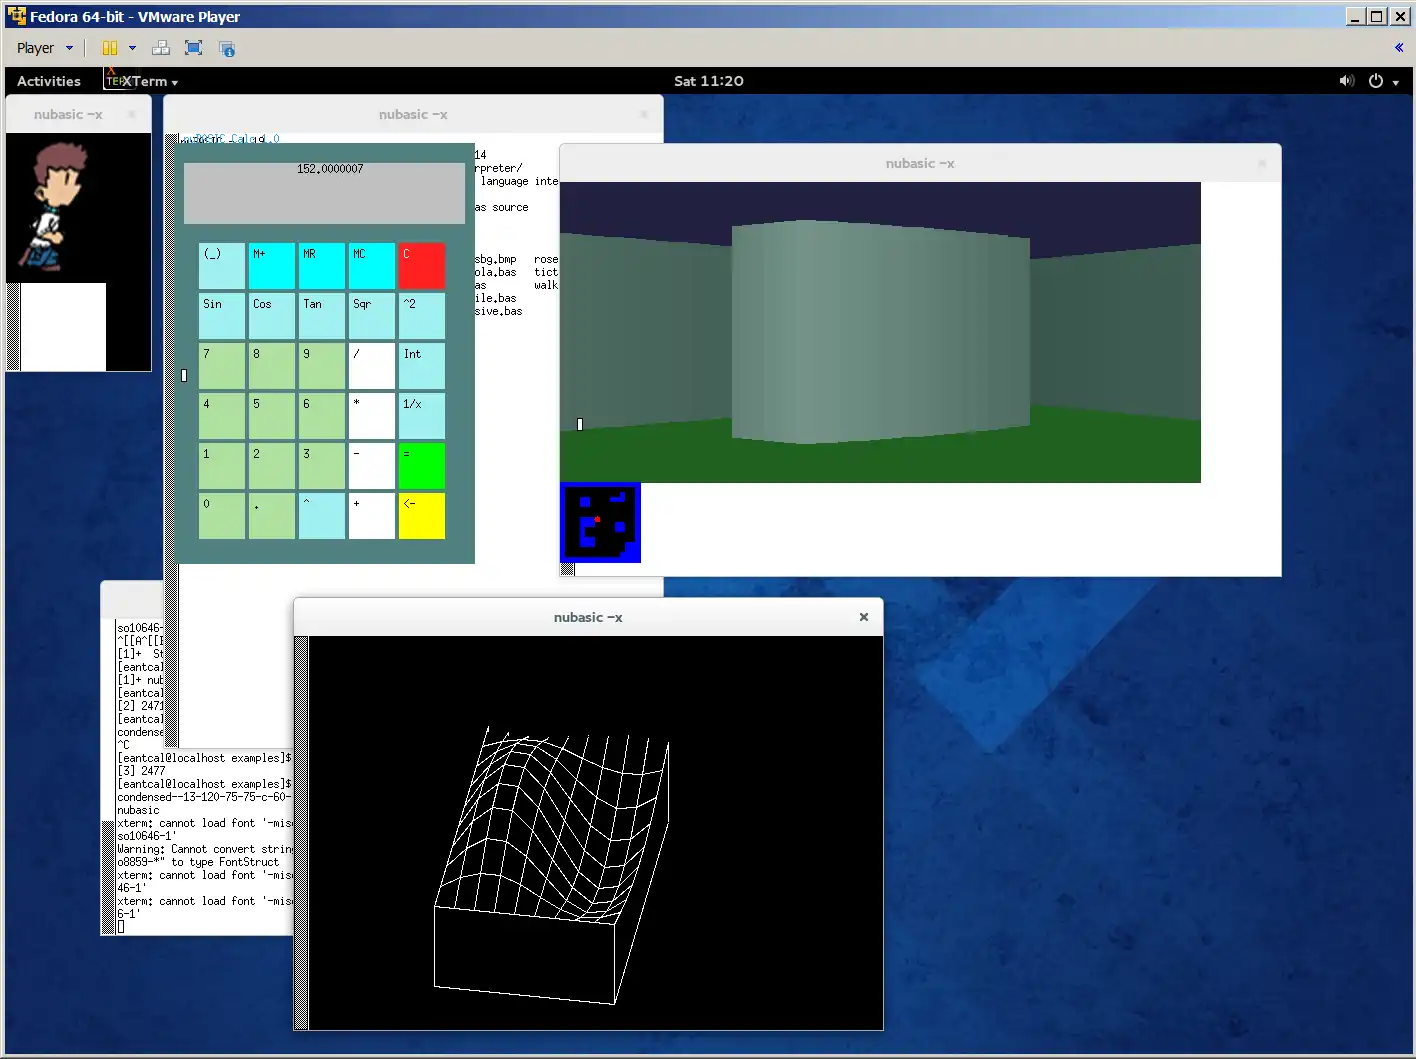Click the terminal text '[3] 2477'

click(x=141, y=771)
